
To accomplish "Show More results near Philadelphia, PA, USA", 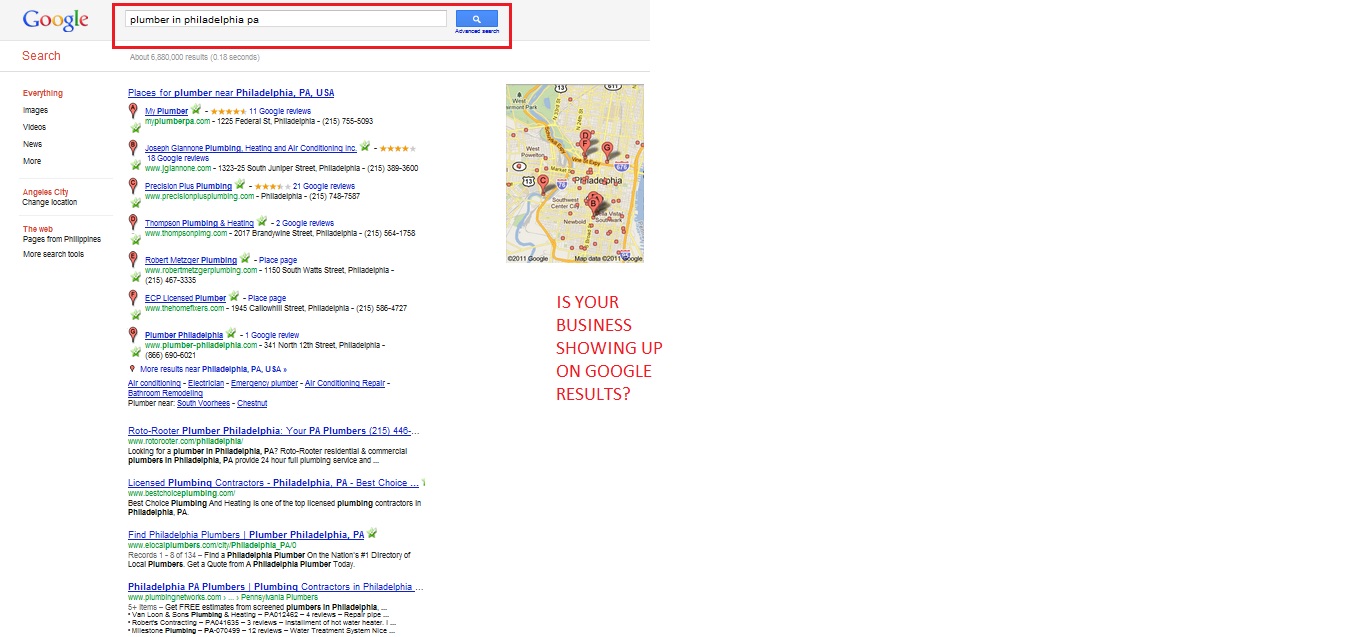I will click(213, 369).
